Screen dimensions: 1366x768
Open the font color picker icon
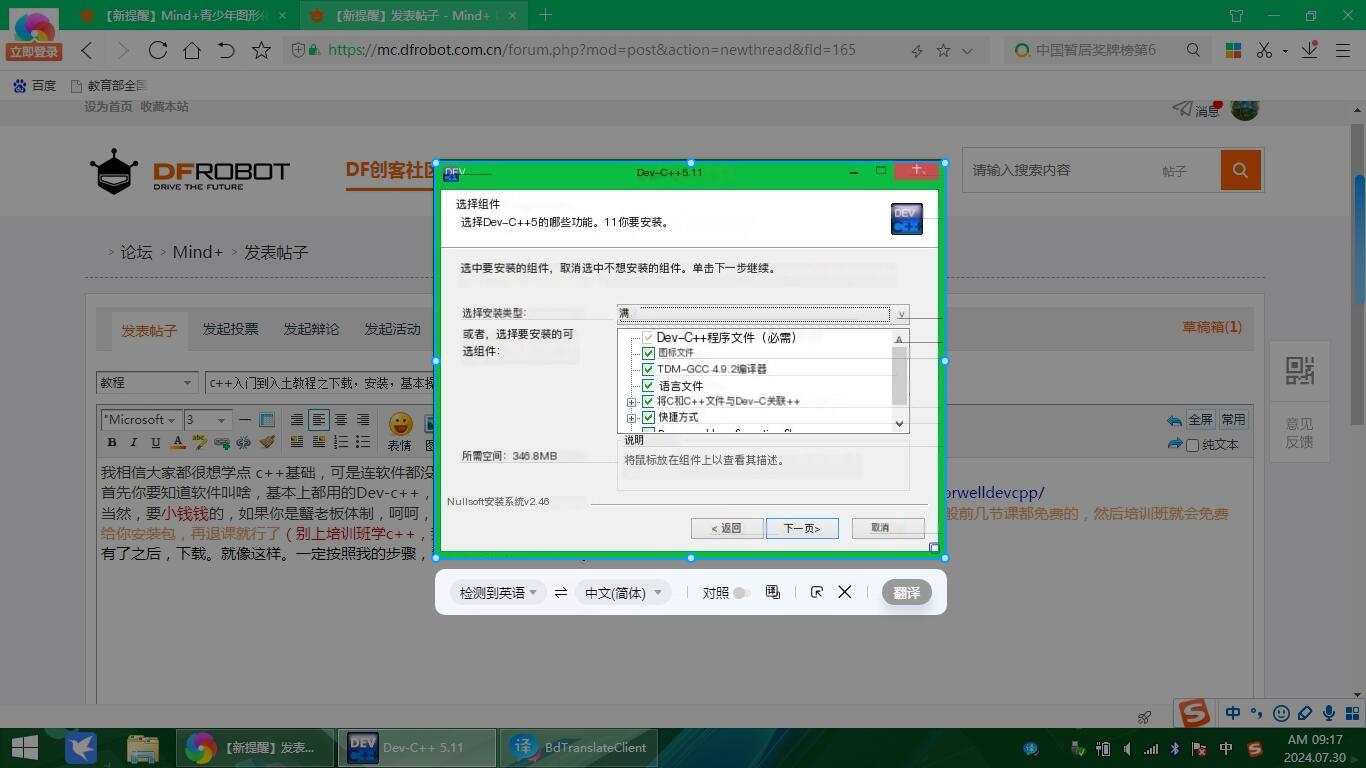point(178,442)
